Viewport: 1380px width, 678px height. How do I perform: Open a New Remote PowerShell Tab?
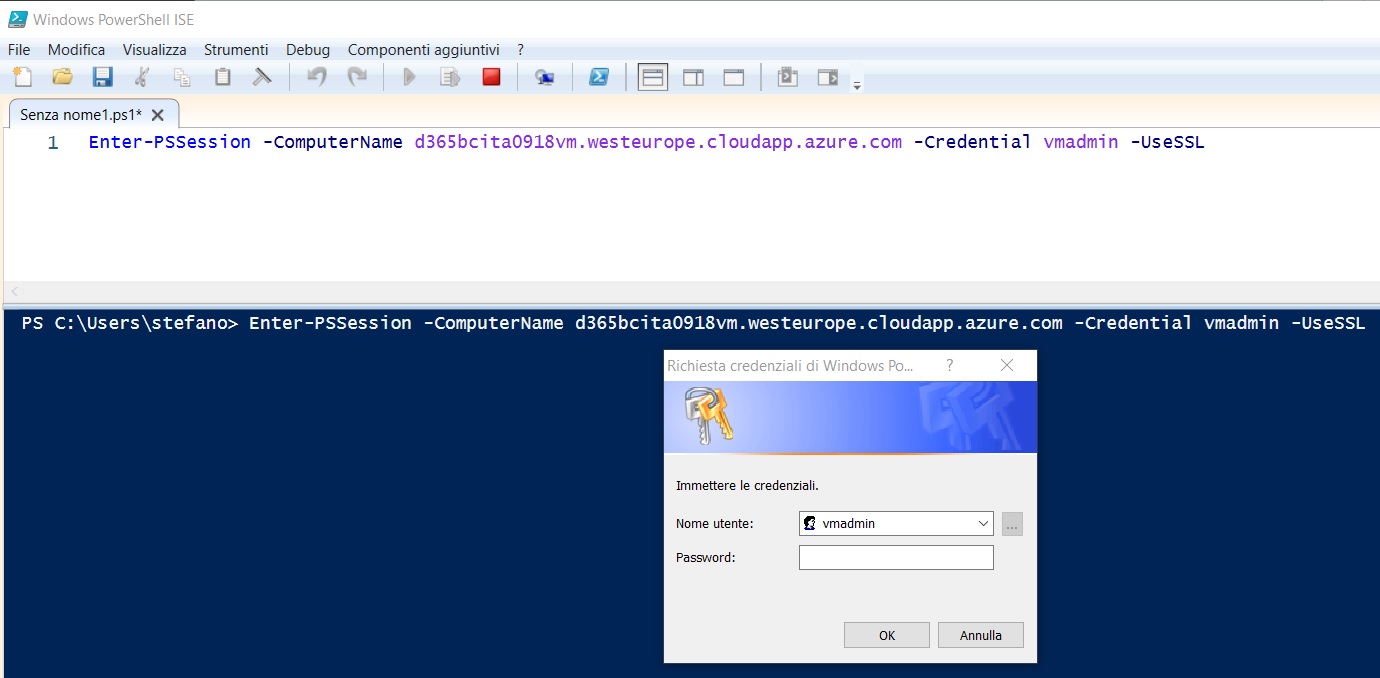tap(545, 76)
